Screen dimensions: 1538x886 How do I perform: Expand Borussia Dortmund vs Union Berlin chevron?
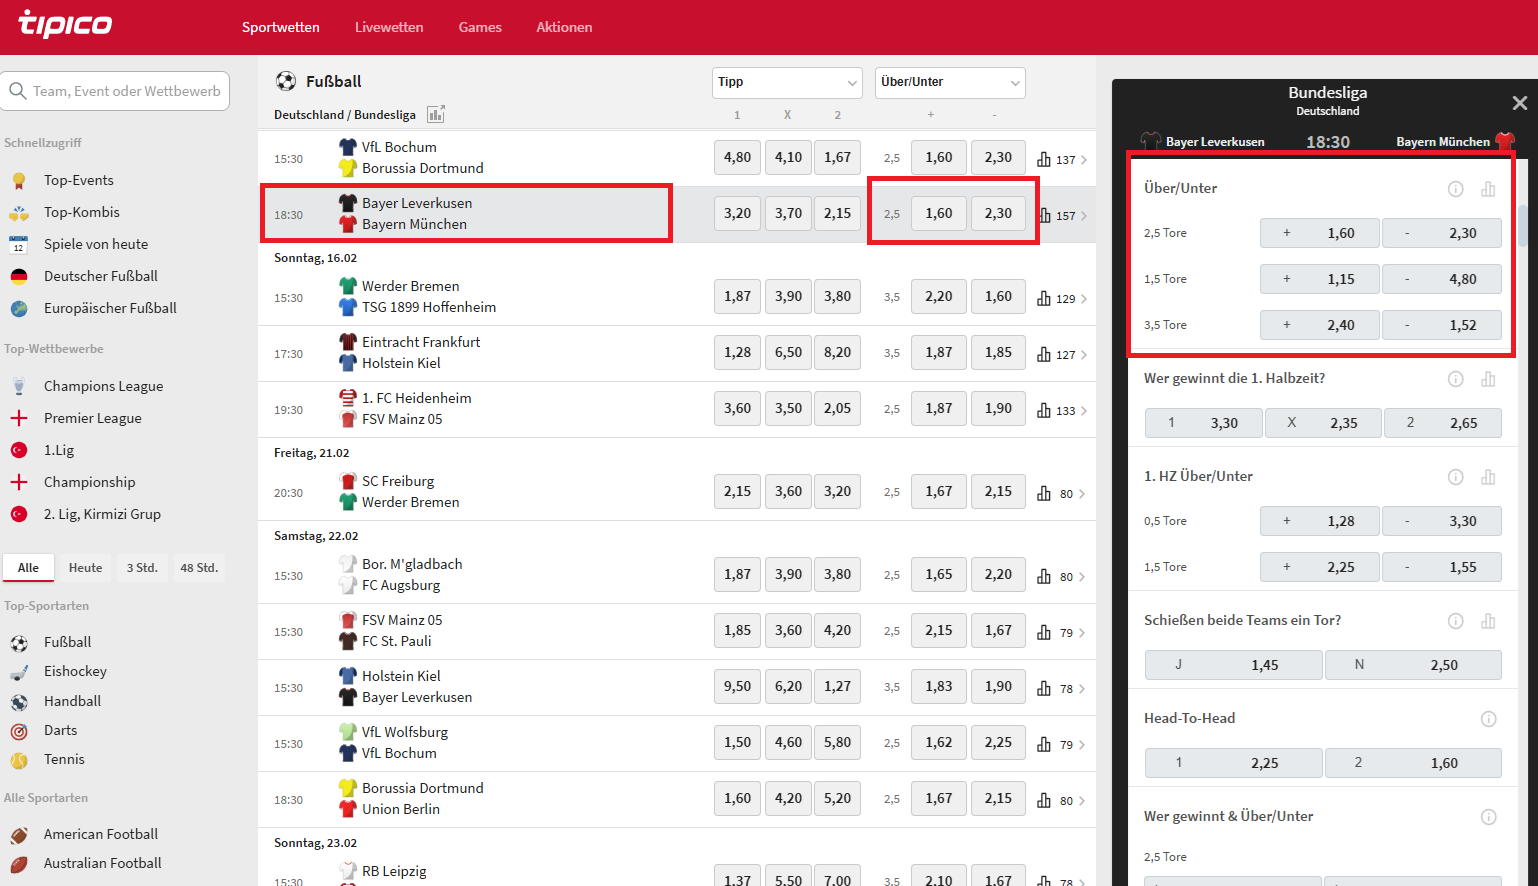pos(1084,801)
